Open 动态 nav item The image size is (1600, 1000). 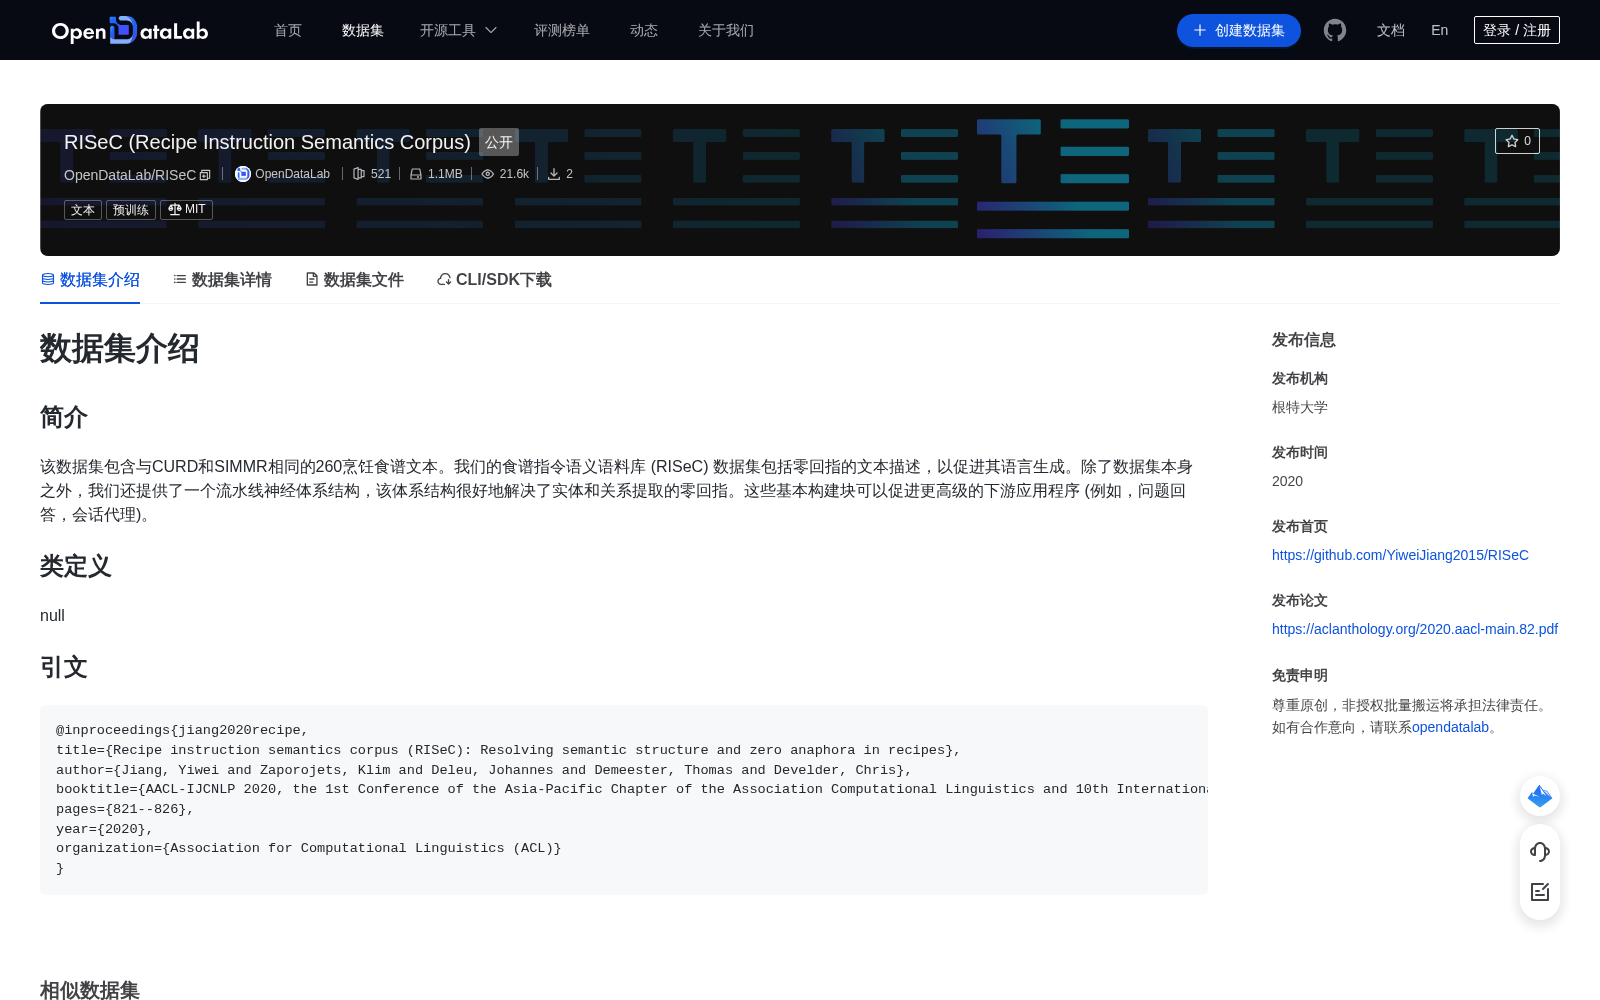[644, 30]
